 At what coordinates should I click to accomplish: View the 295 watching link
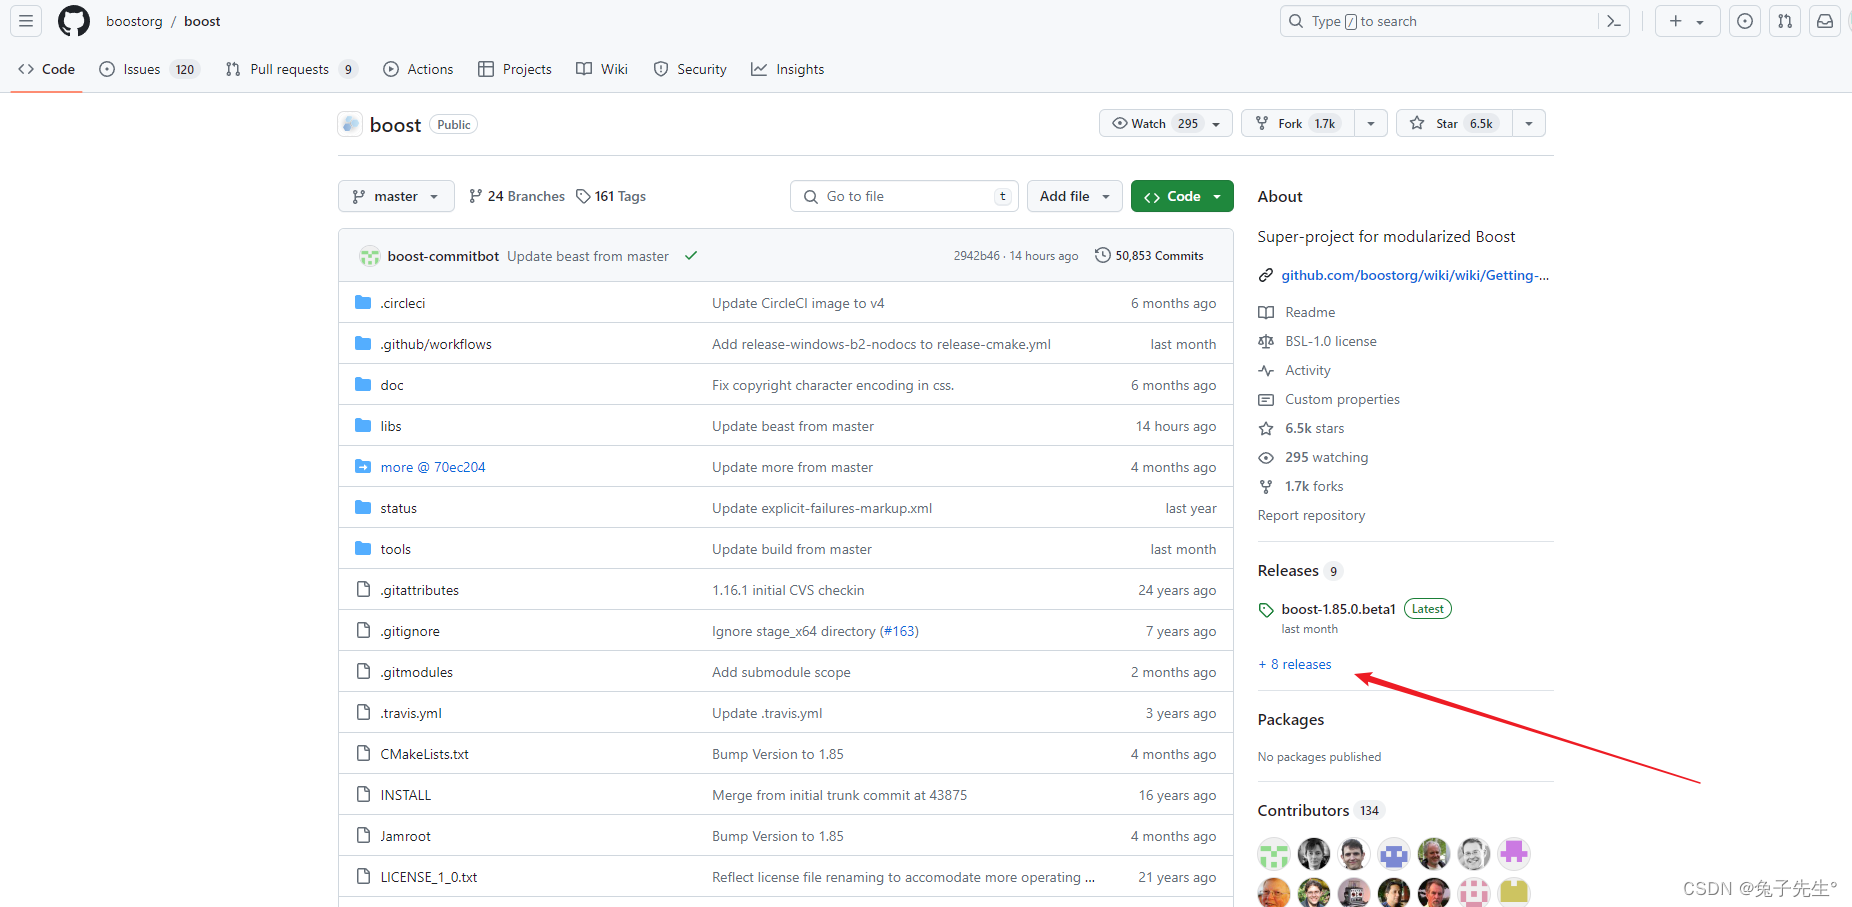coord(1327,457)
